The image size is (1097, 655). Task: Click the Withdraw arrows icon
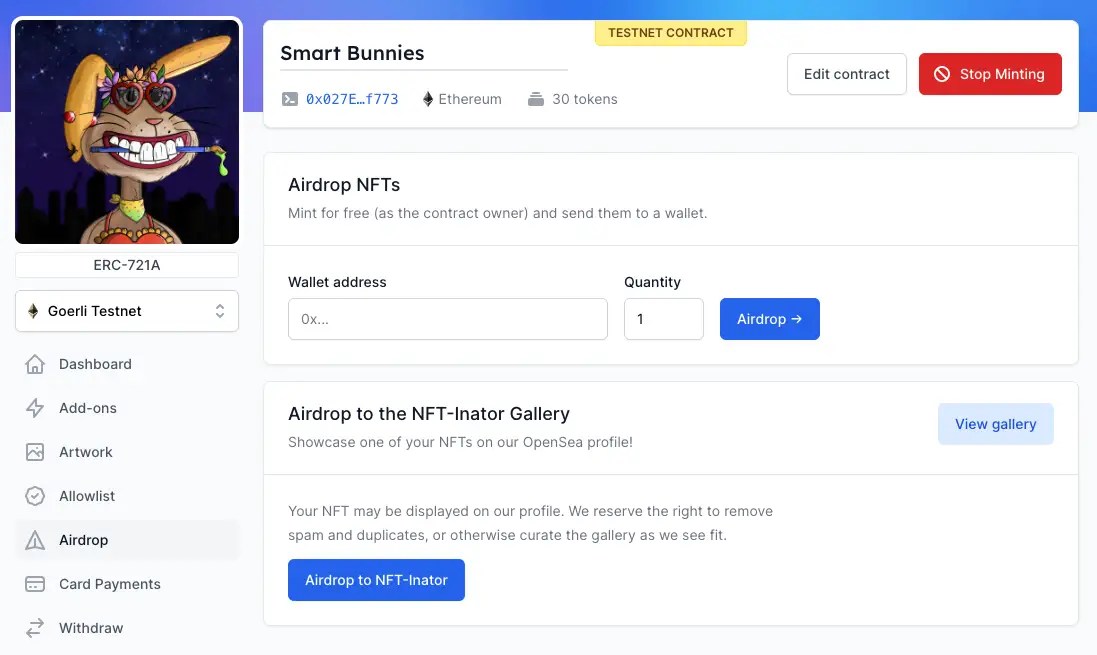(36, 628)
